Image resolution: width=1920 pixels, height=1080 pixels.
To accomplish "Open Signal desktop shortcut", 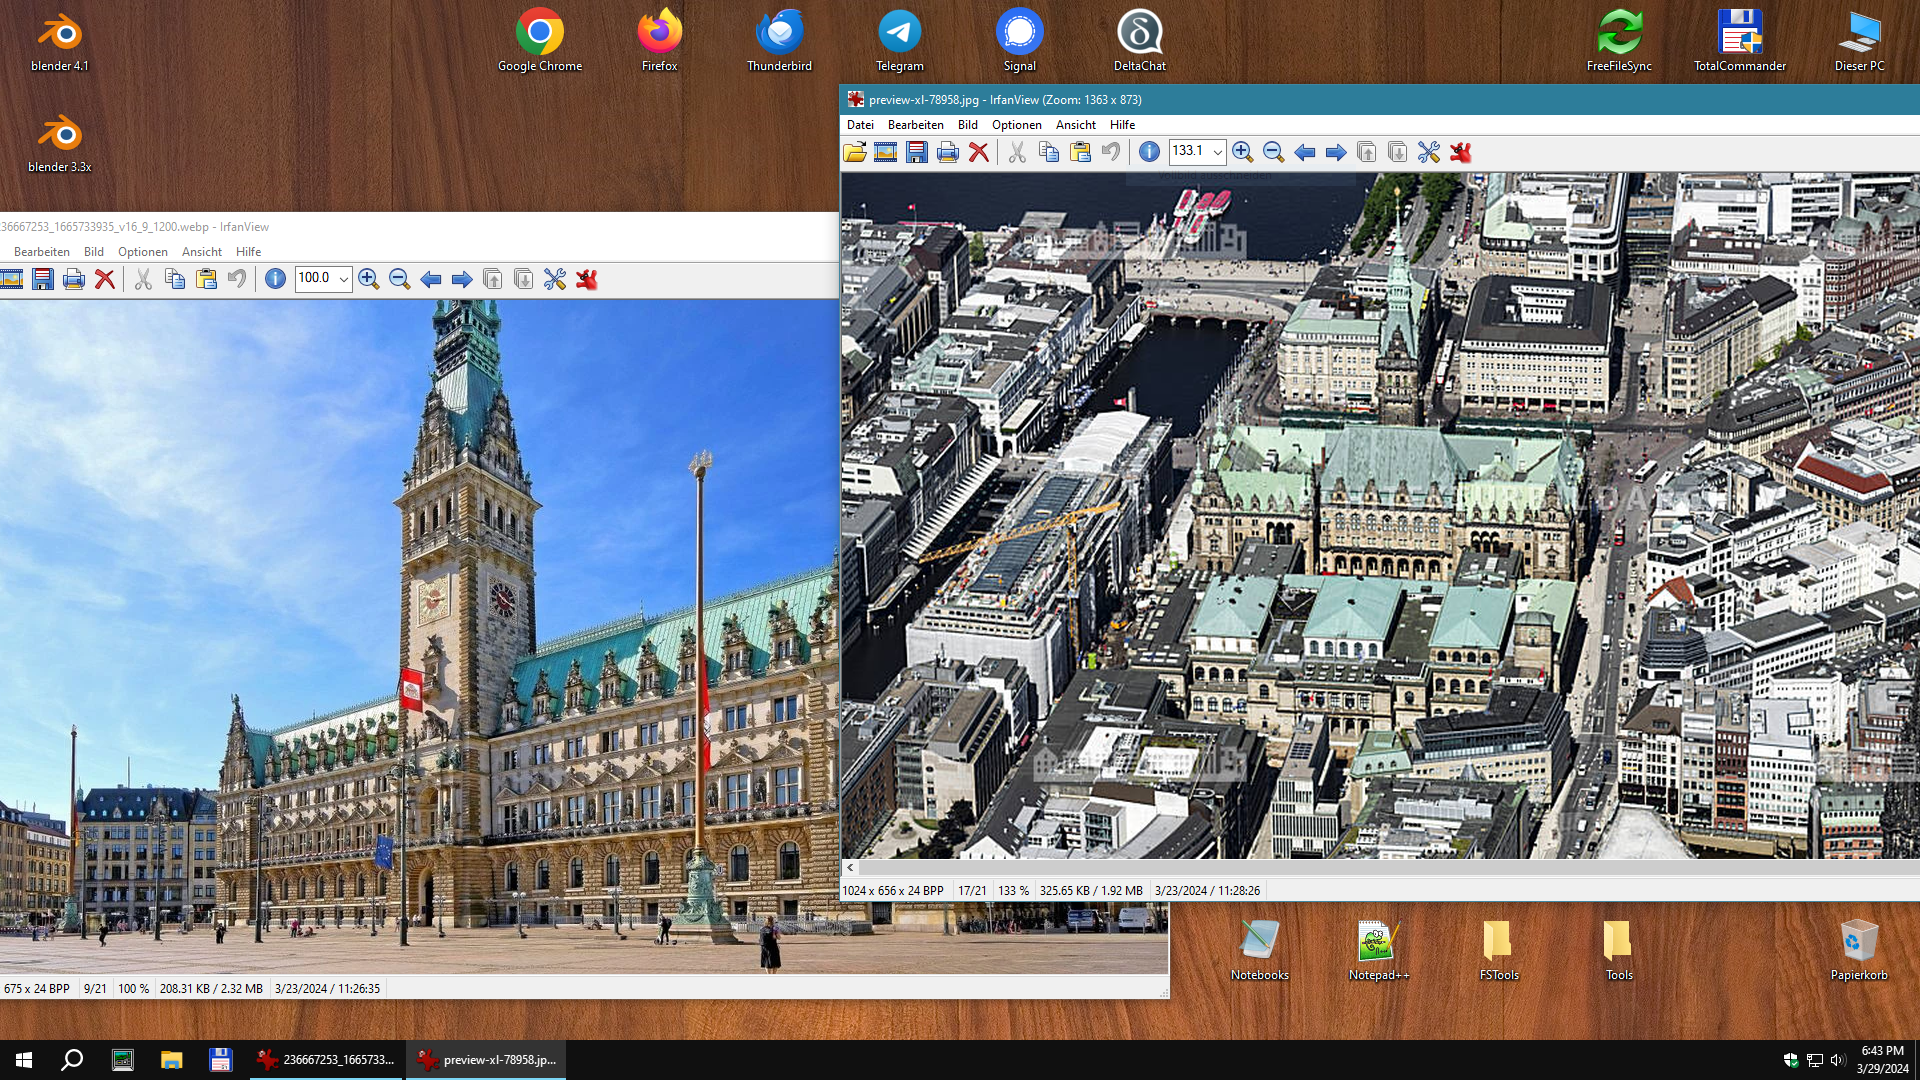I will pyautogui.click(x=1020, y=41).
